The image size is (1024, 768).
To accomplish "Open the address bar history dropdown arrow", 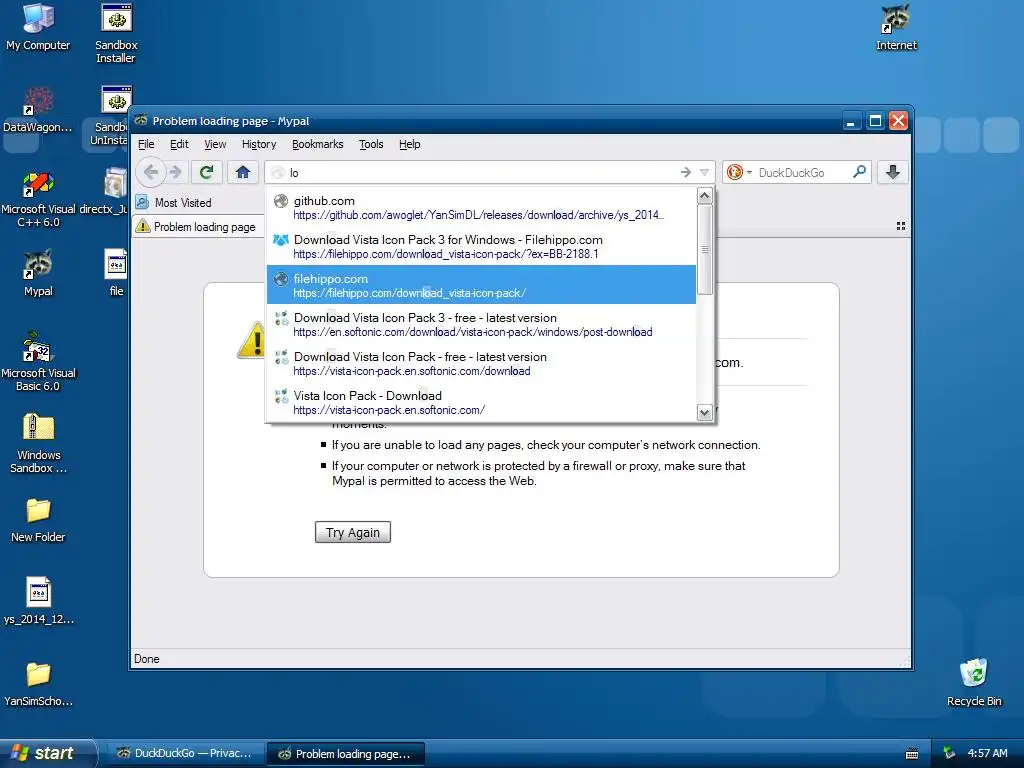I will coord(704,172).
